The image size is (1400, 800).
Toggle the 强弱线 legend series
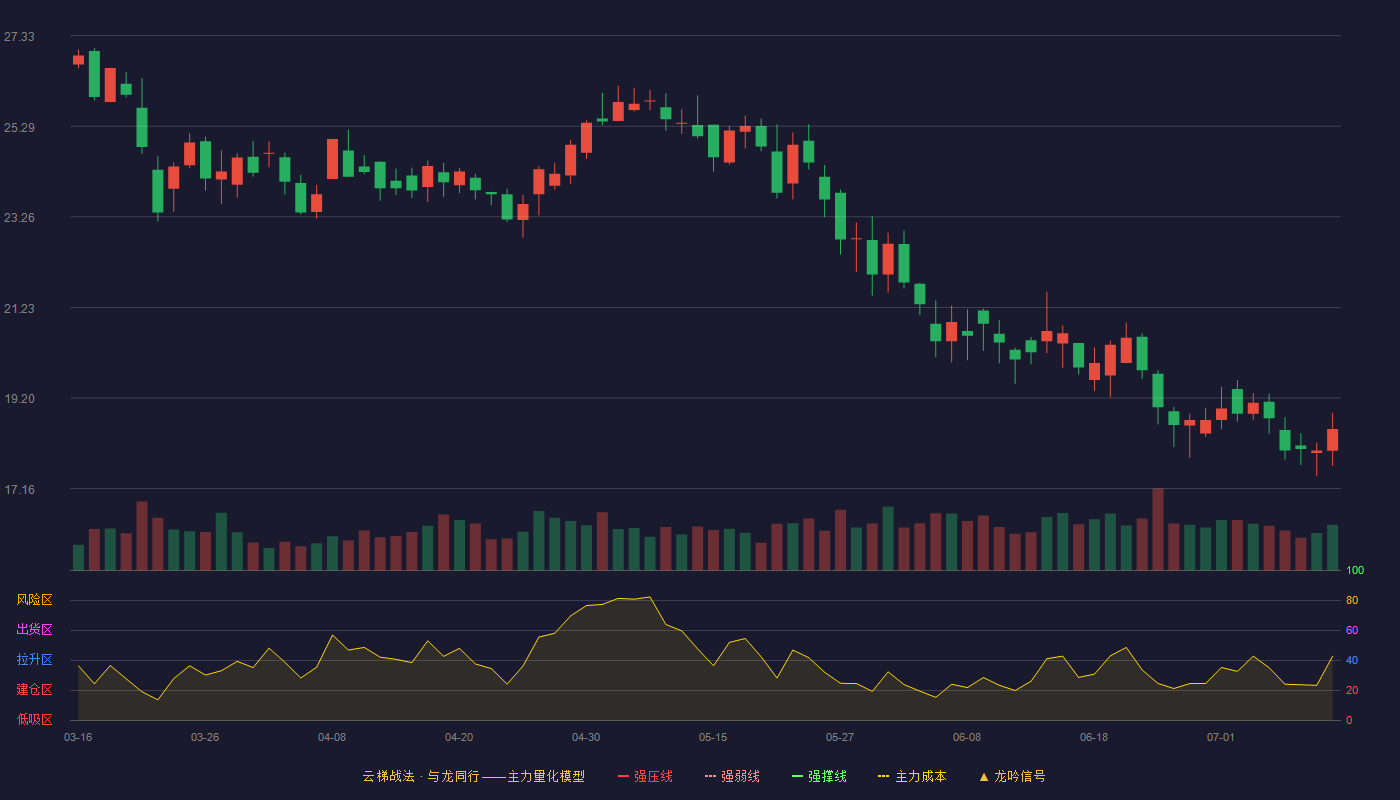[732, 776]
